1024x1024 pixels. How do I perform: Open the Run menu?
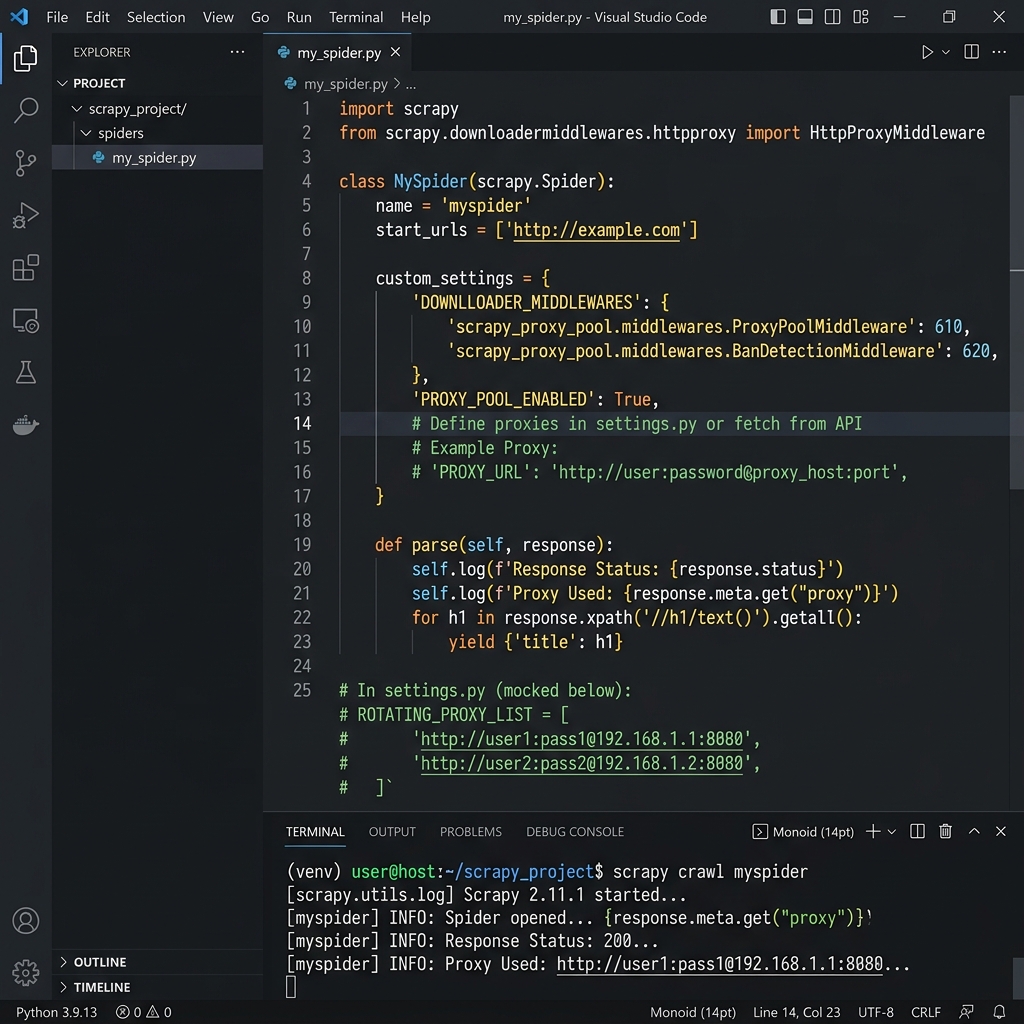pos(299,17)
